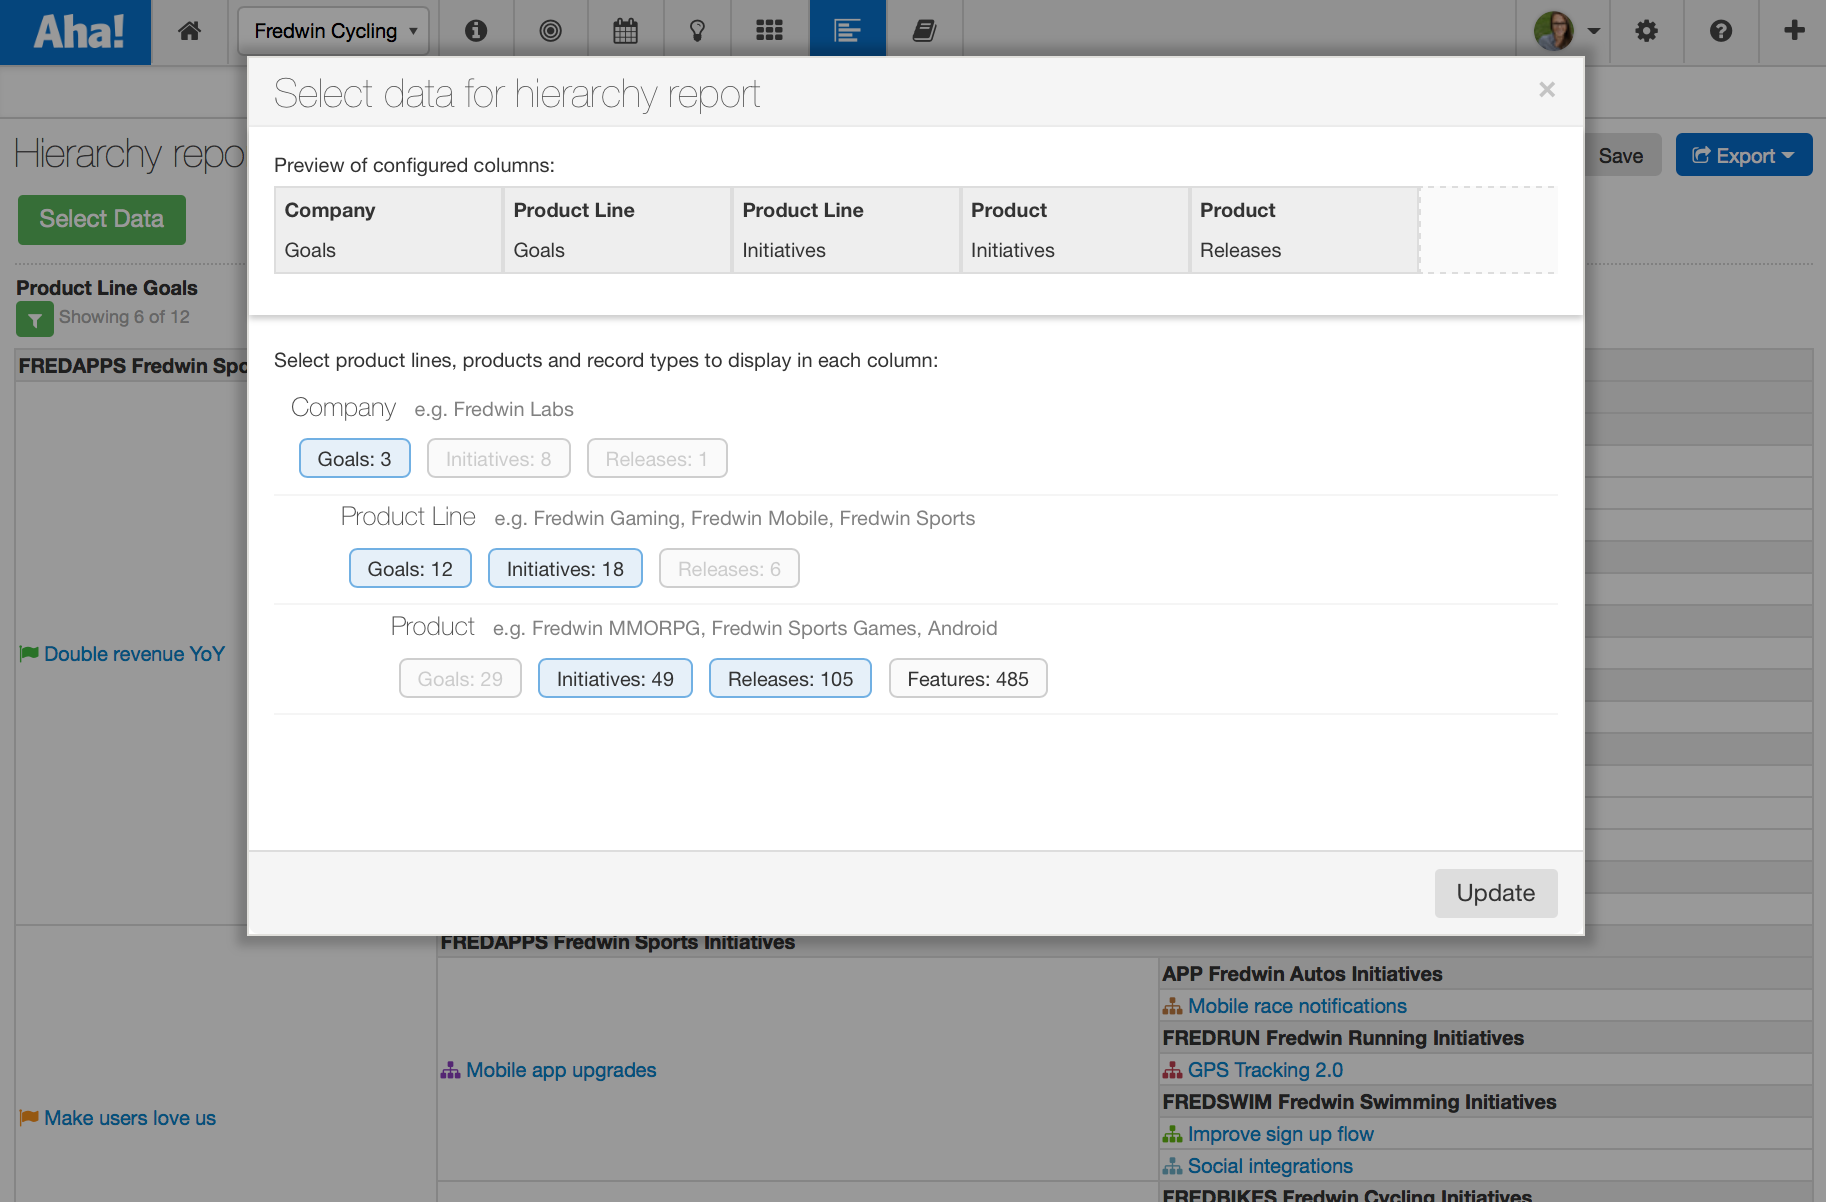Open the Export dropdown menu
Image resolution: width=1826 pixels, height=1202 pixels.
[x=1743, y=155]
